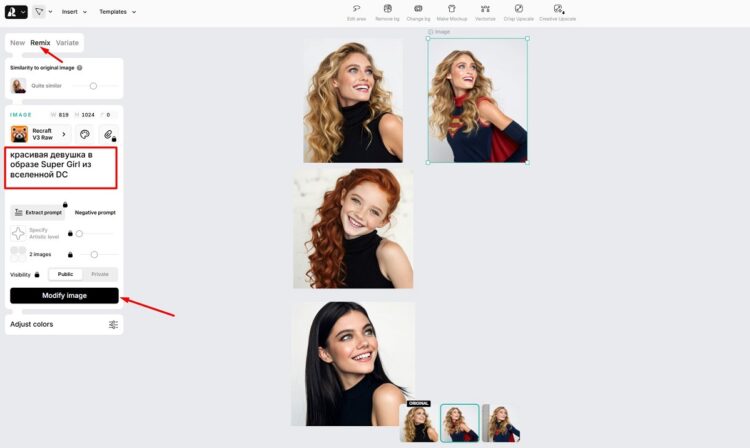750x448 pixels.
Task: Choose the Edit area tool
Action: tap(356, 13)
